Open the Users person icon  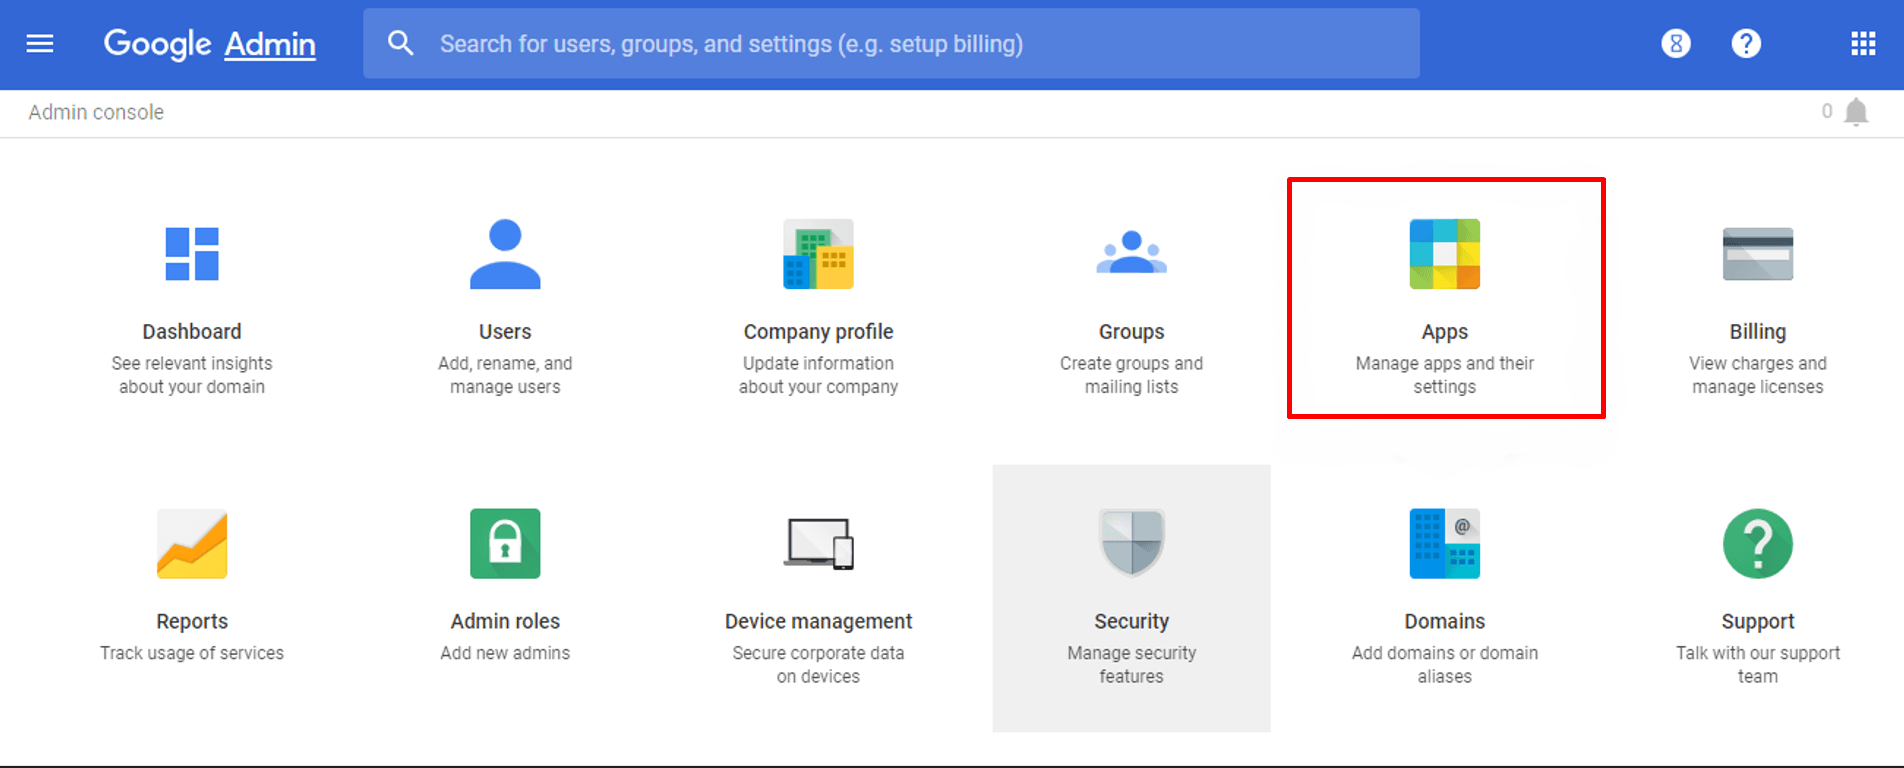(505, 254)
